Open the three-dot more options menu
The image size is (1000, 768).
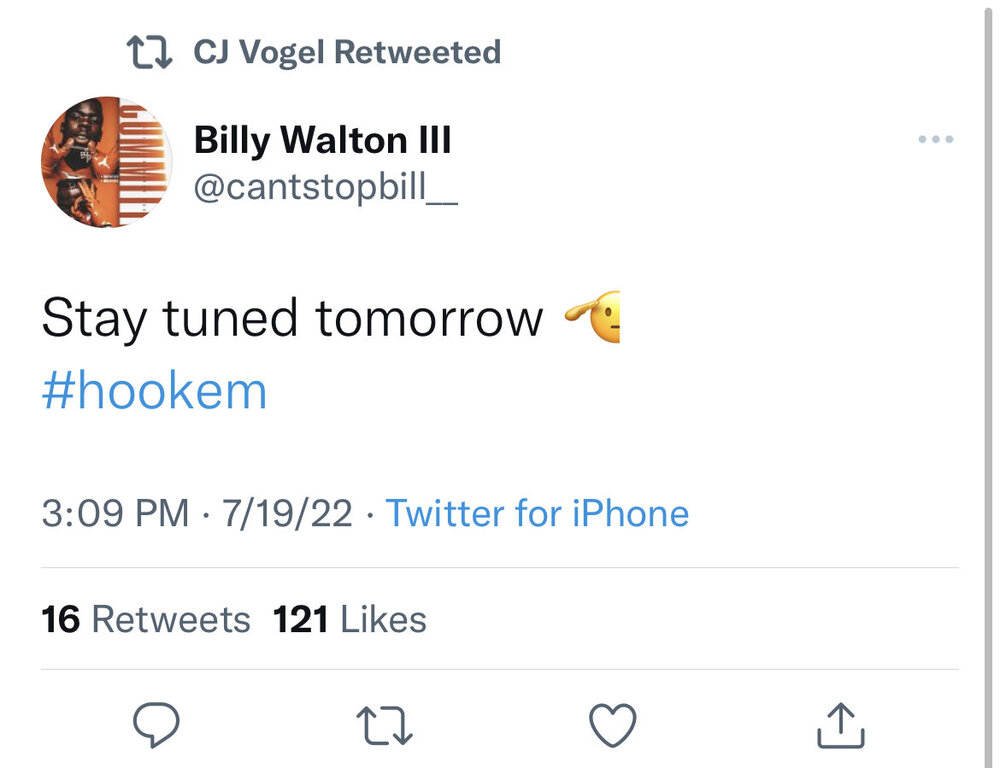[935, 140]
